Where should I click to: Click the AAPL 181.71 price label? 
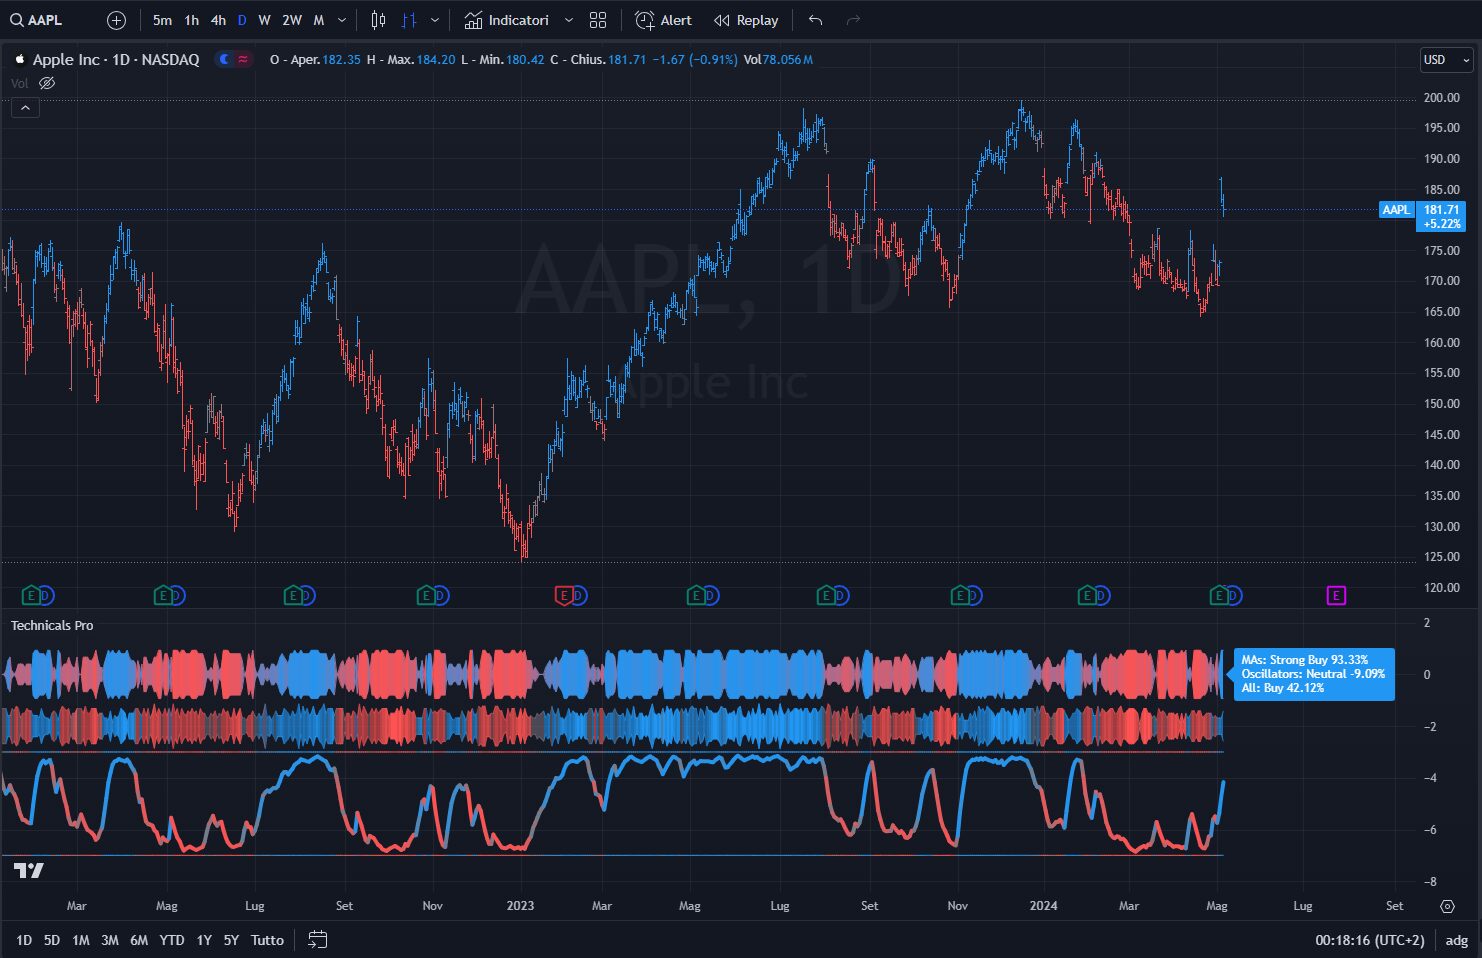coord(1421,216)
